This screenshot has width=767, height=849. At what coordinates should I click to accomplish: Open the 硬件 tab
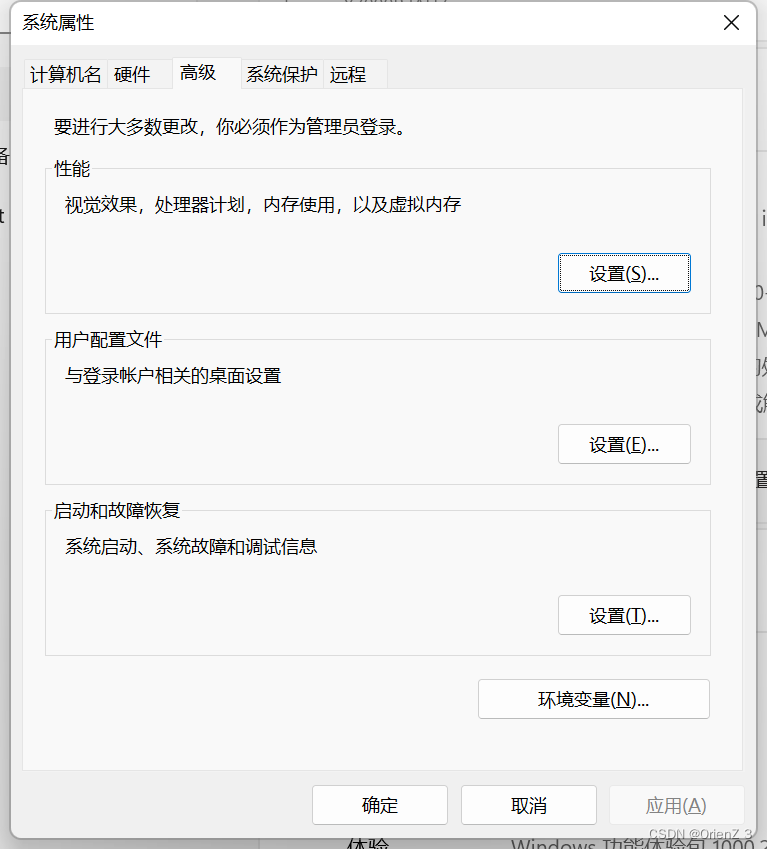point(140,75)
